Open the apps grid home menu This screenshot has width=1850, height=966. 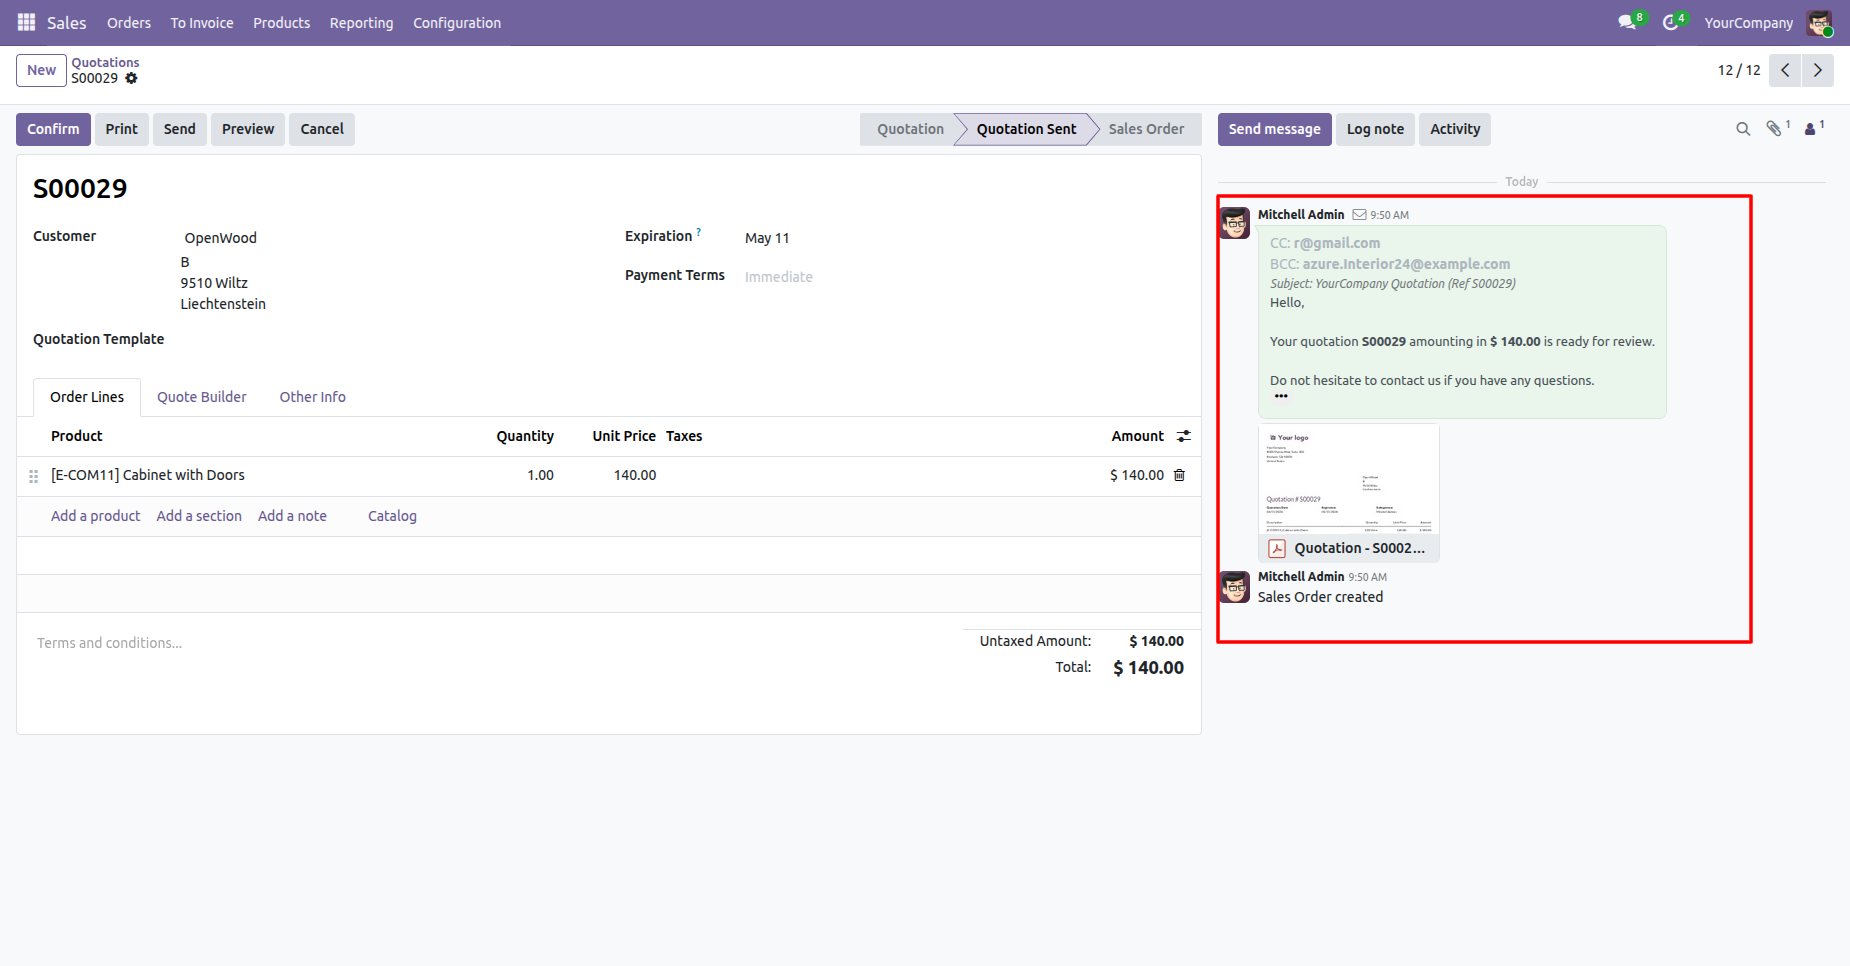26,22
